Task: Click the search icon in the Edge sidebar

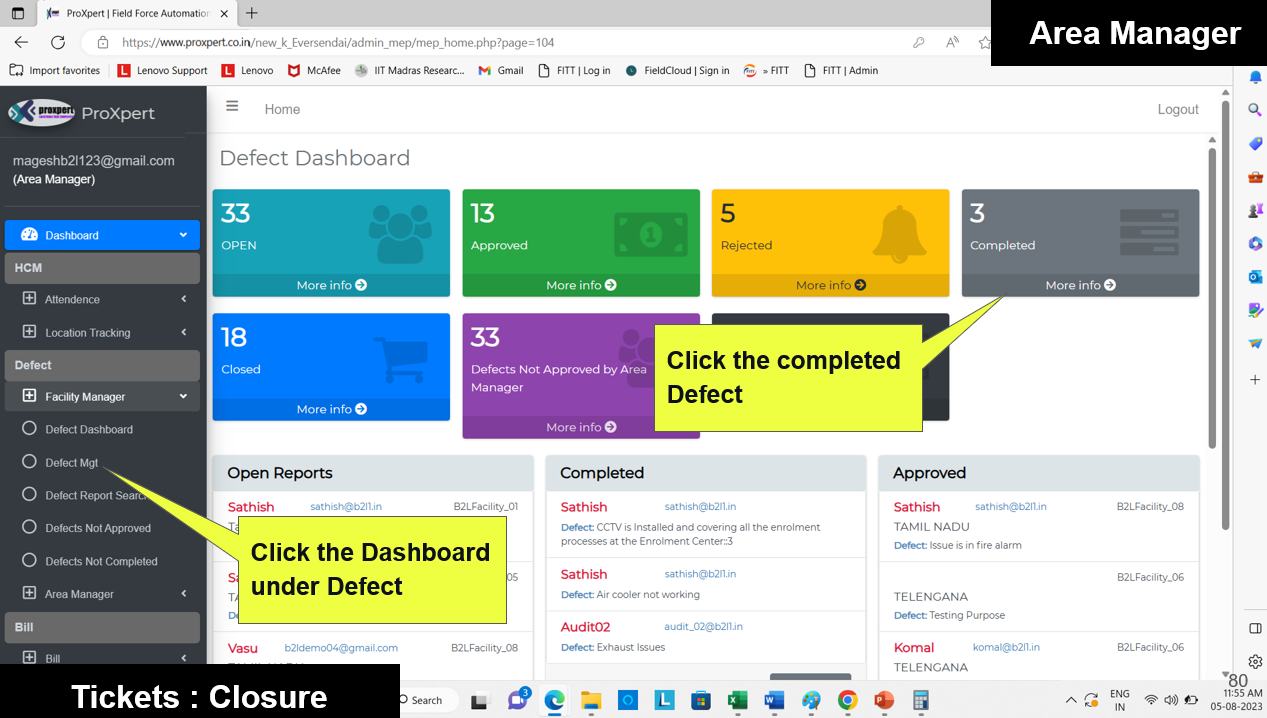Action: 1255,110
